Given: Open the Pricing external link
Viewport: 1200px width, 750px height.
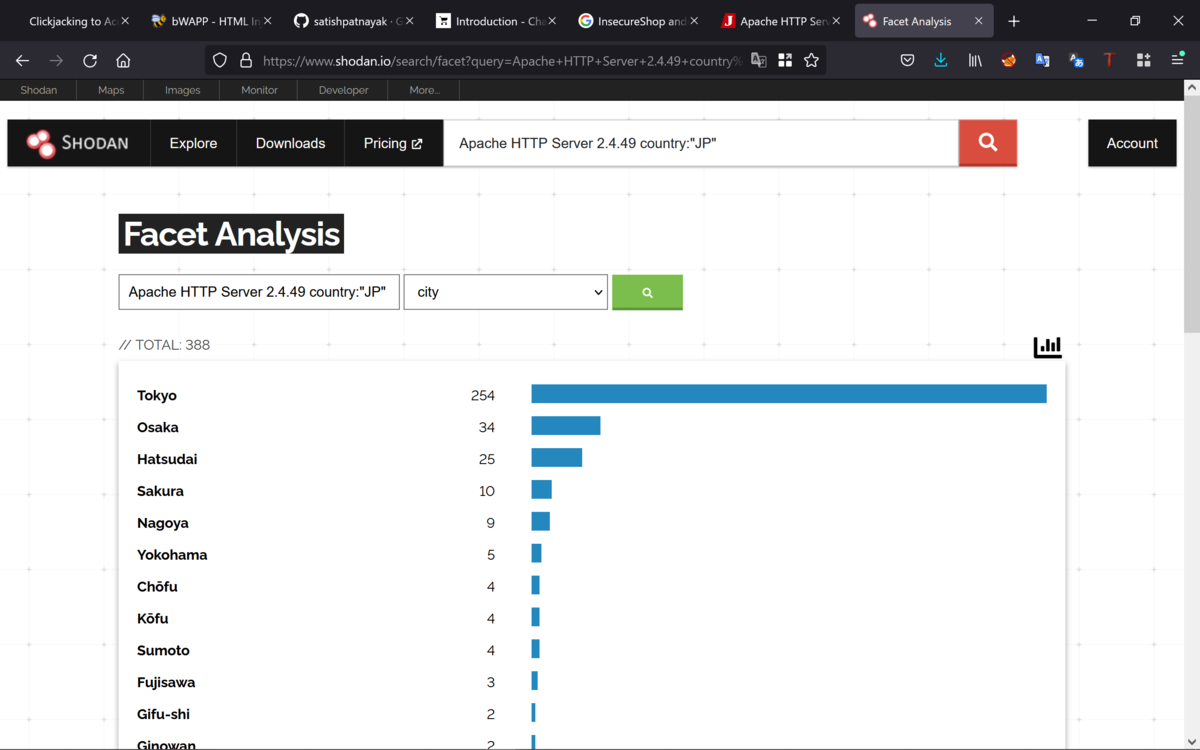Looking at the screenshot, I should click(393, 143).
